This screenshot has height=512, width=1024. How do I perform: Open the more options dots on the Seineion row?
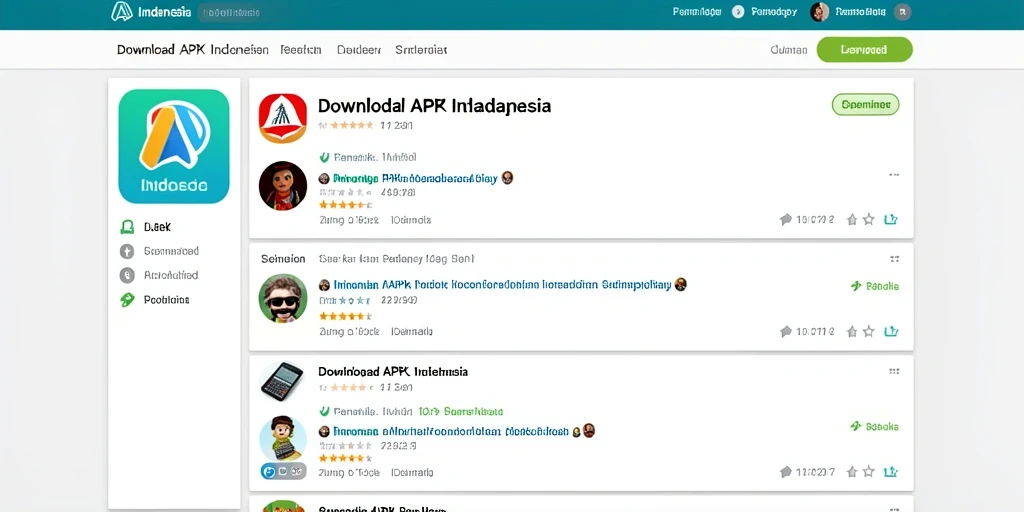pyautogui.click(x=894, y=259)
